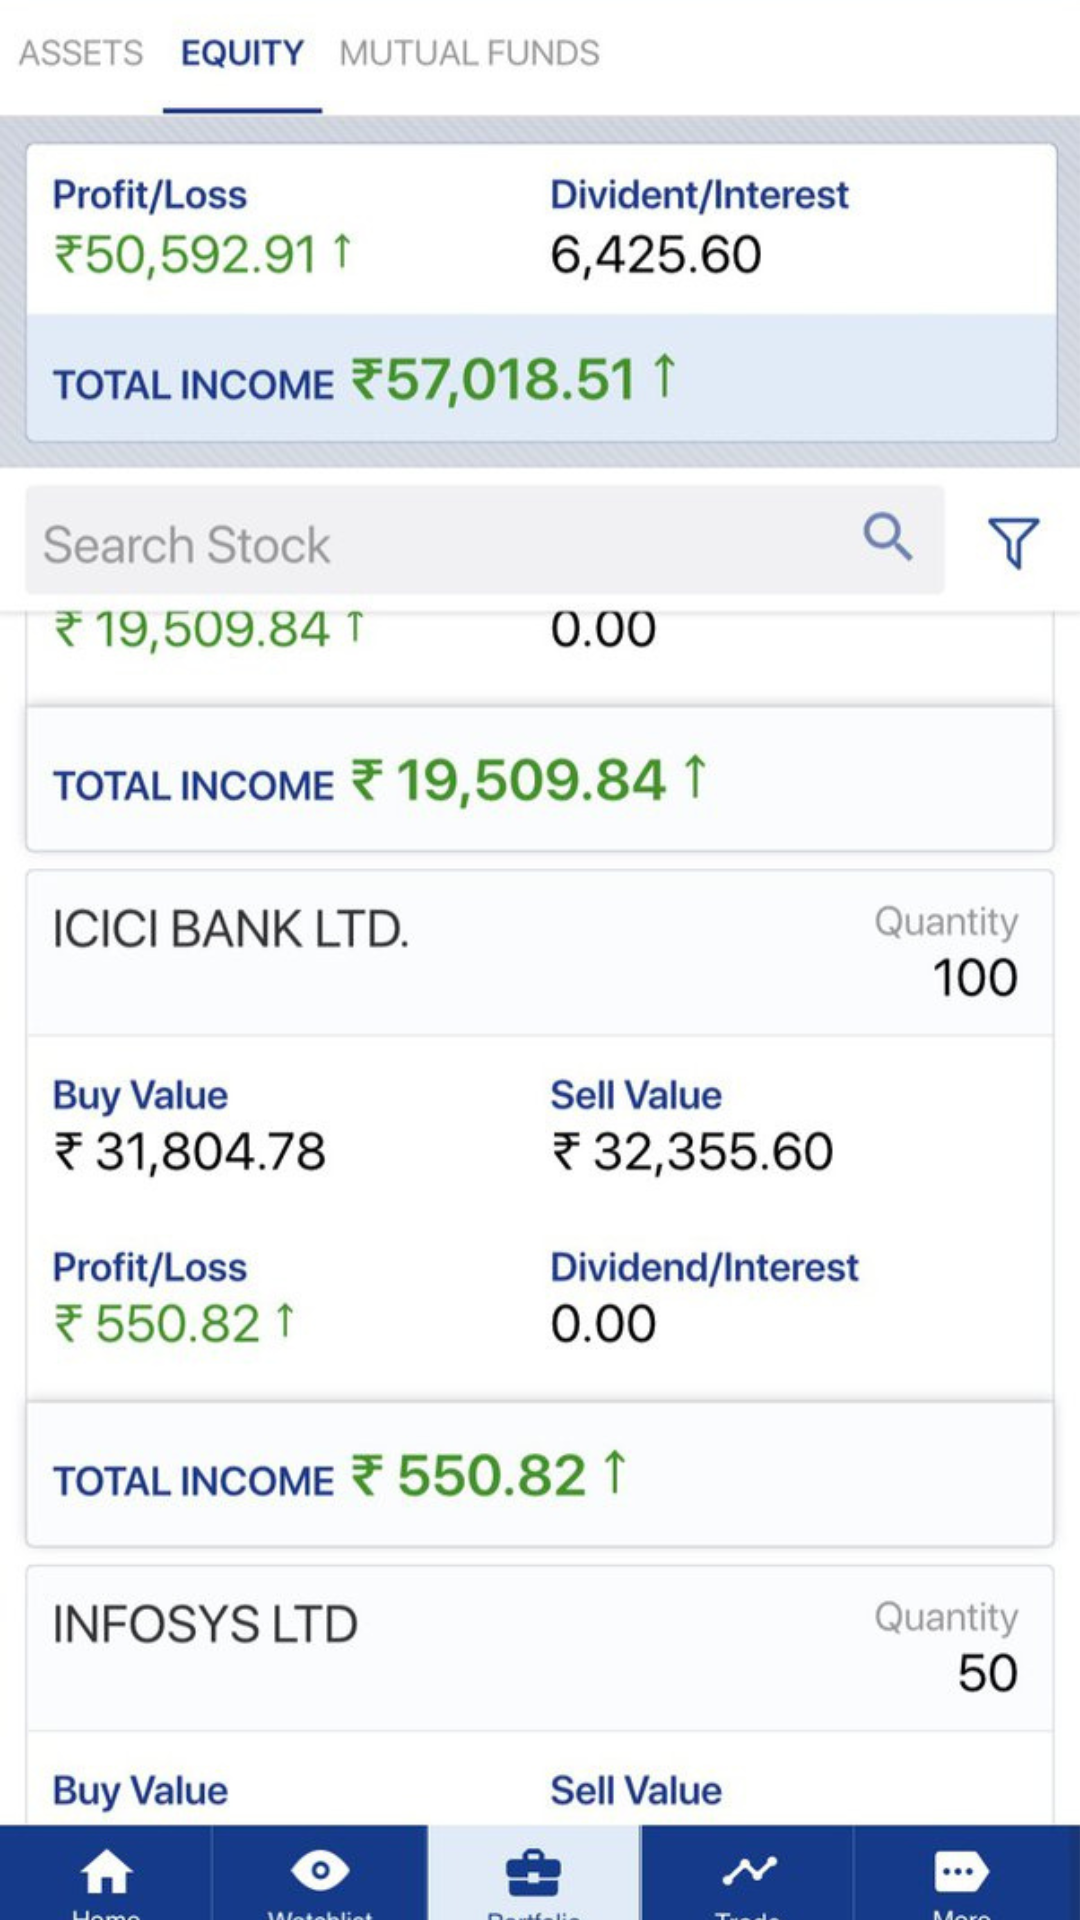The width and height of the screenshot is (1080, 1920).
Task: Go to Home via house icon
Action: [x=106, y=1872]
